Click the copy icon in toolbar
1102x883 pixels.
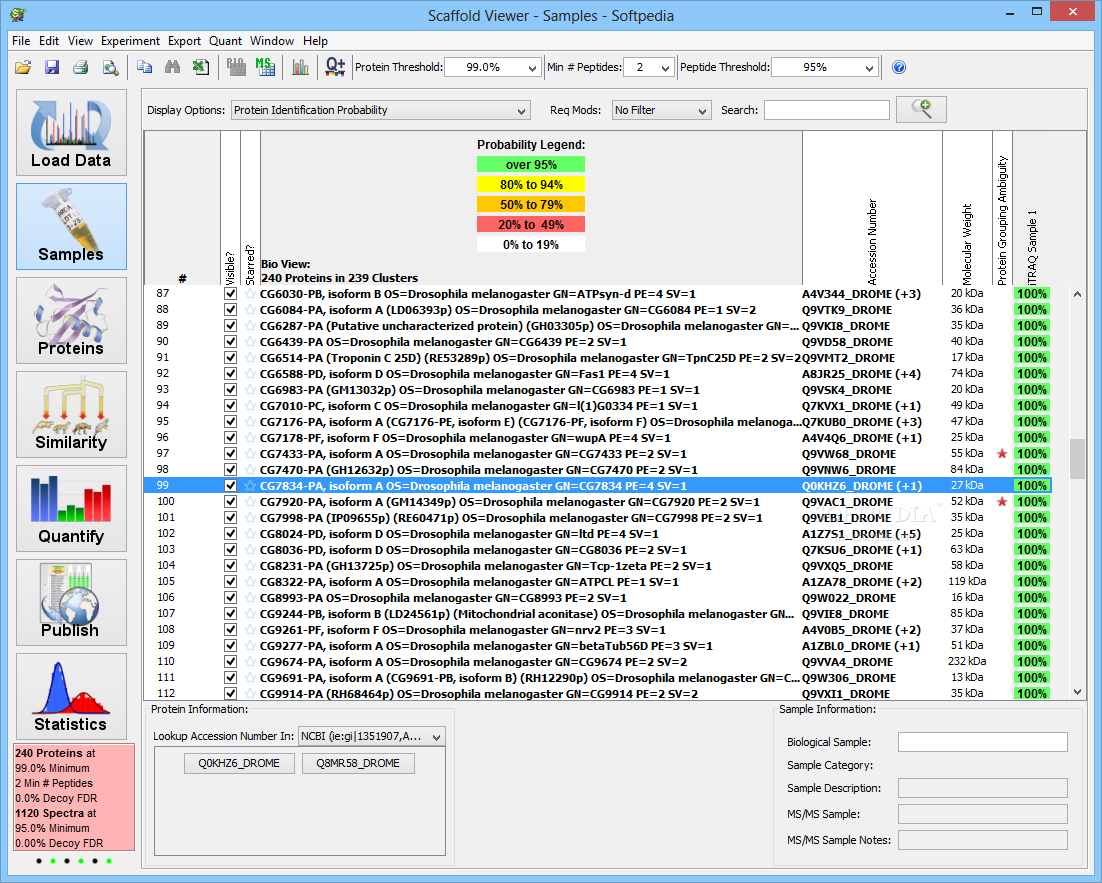tap(145, 67)
